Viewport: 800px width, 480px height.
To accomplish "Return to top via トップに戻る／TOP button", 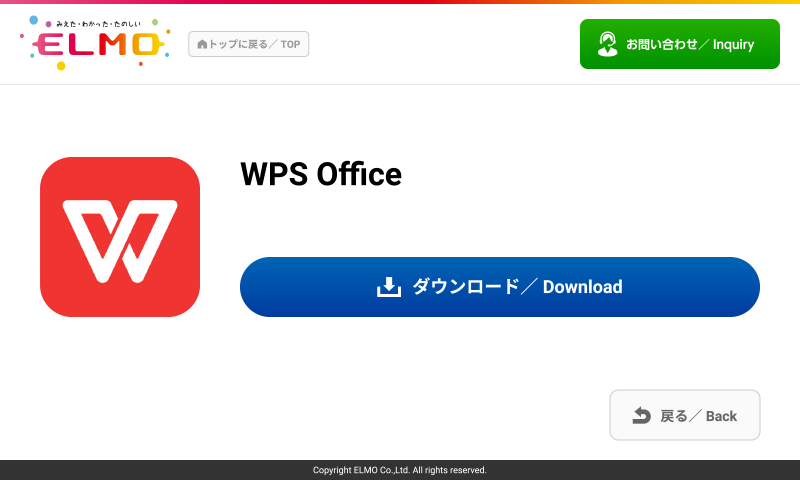I will [x=249, y=44].
